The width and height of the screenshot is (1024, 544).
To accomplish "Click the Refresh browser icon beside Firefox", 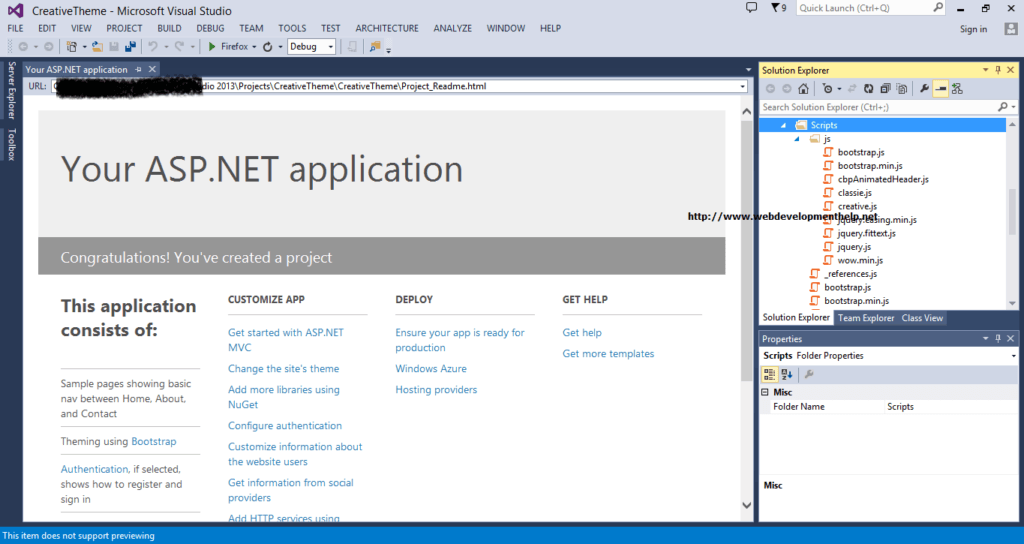I will 268,47.
